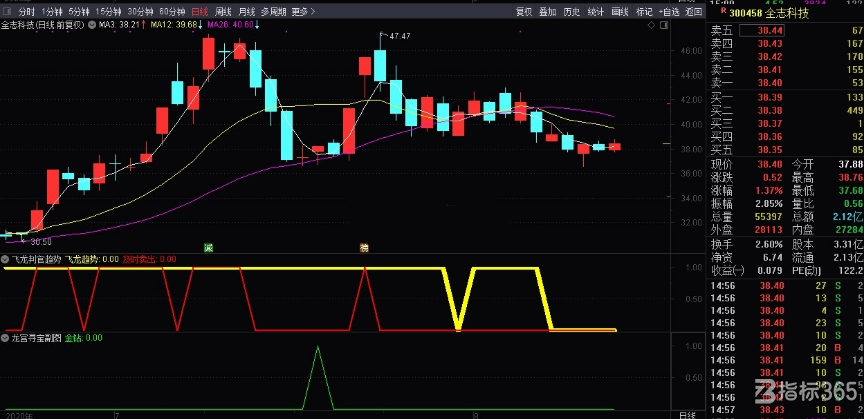Open the 多周期 multi-period view

(274, 12)
